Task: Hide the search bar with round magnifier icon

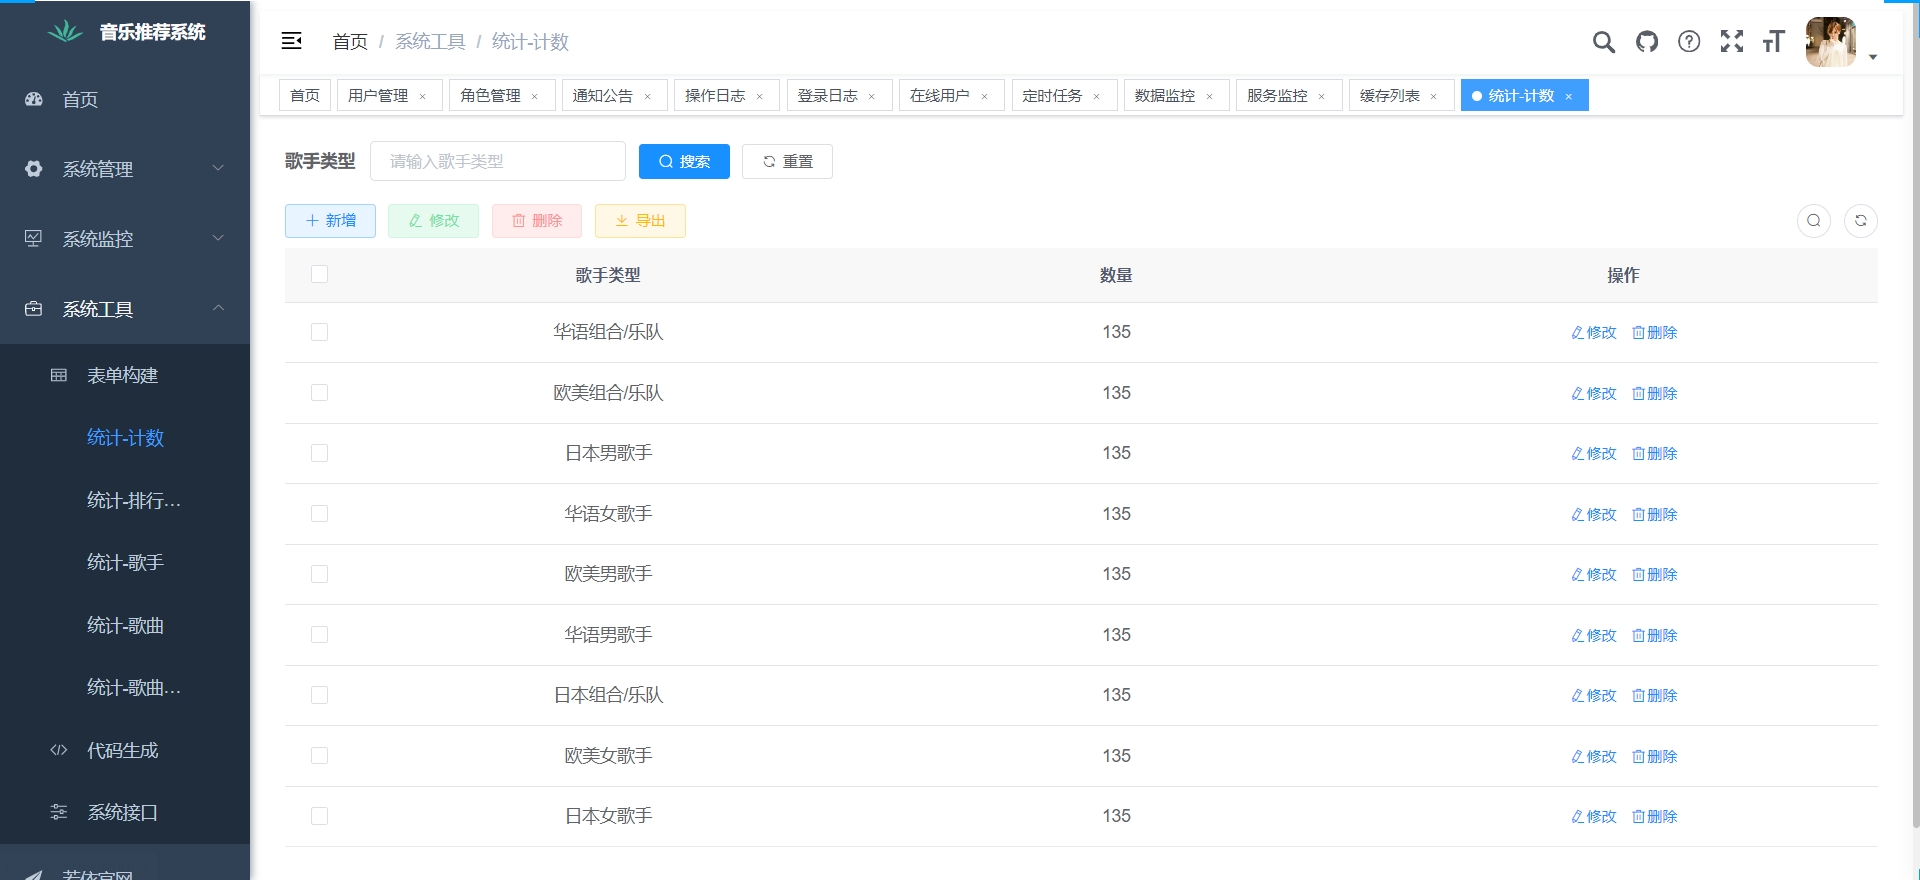Action: [x=1813, y=221]
